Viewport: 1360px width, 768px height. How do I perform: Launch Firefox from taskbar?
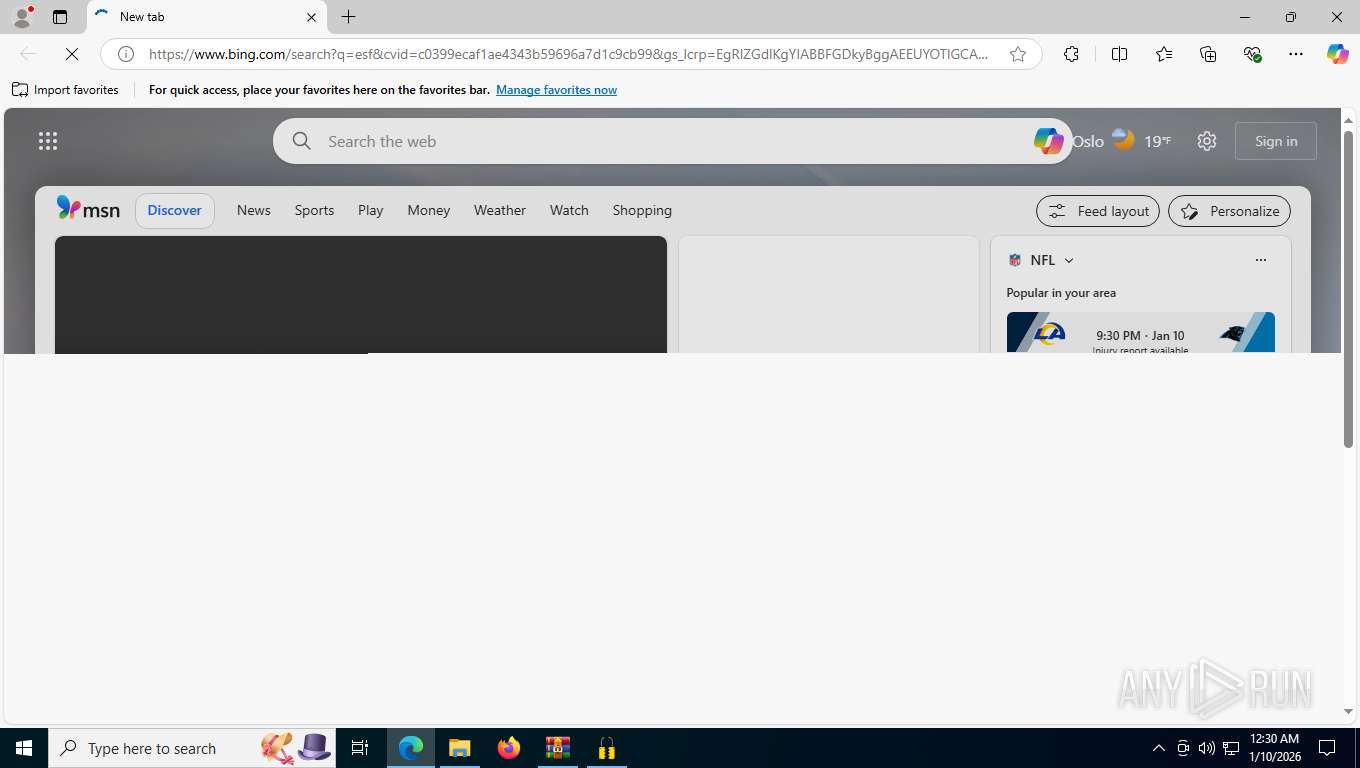point(509,748)
